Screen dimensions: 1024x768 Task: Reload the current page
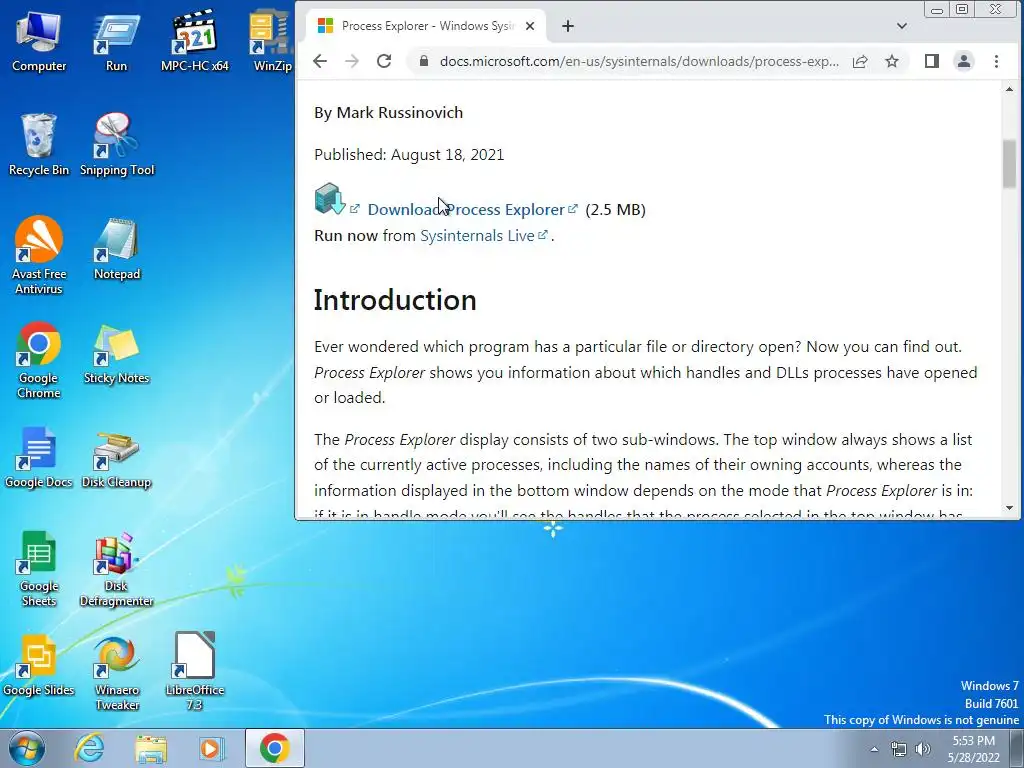coord(384,61)
